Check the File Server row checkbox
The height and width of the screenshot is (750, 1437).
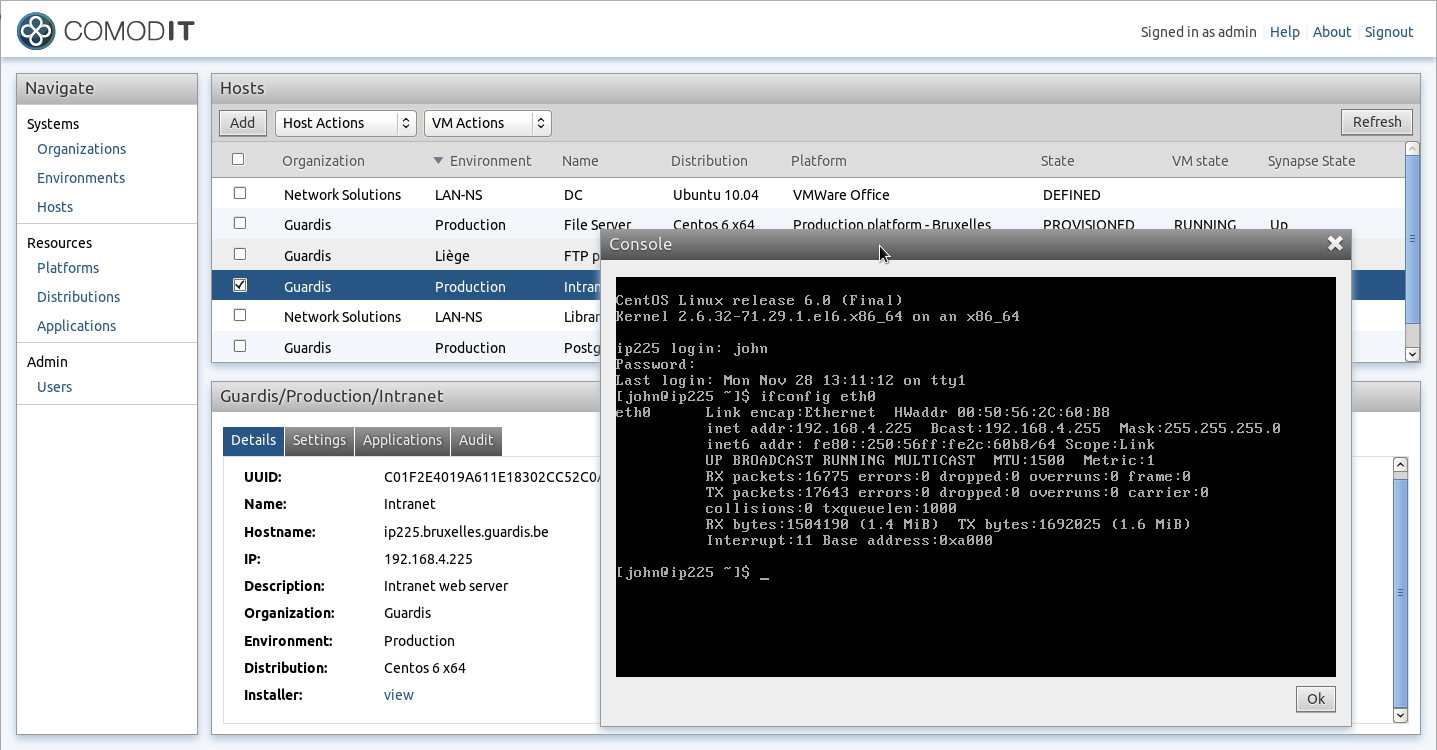(x=239, y=224)
